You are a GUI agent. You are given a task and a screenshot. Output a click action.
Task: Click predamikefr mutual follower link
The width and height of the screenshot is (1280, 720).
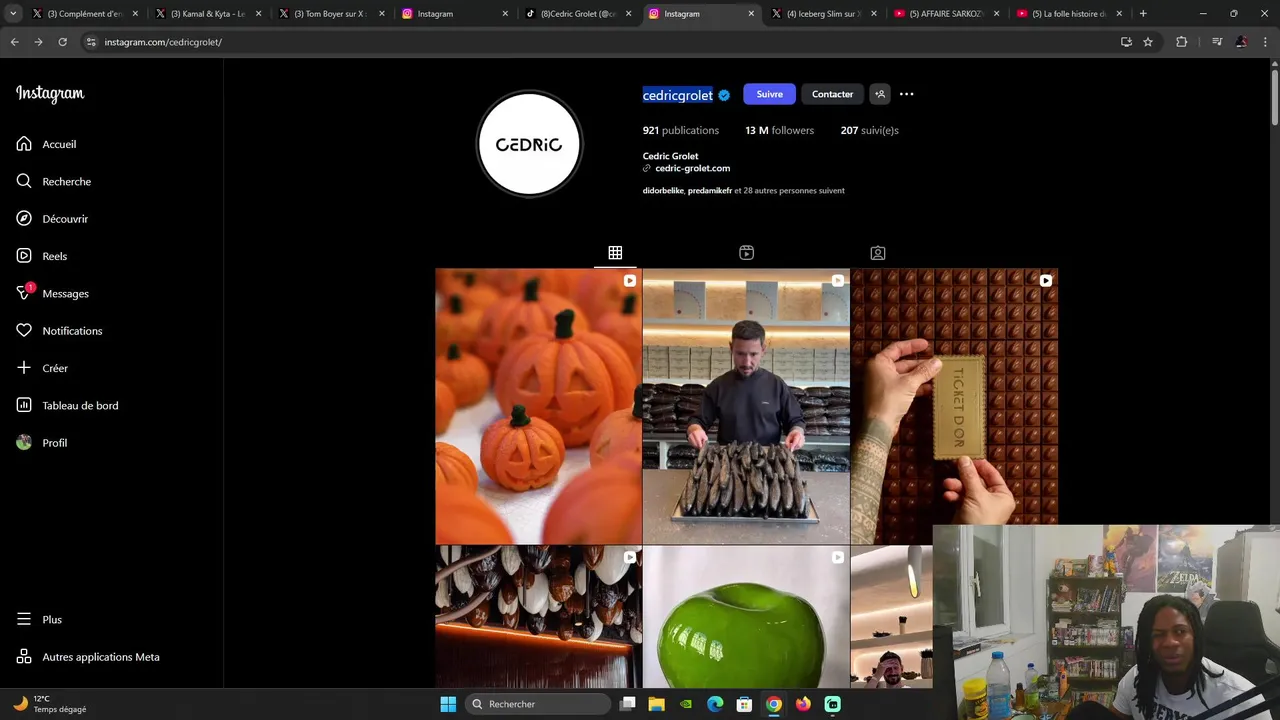click(710, 190)
